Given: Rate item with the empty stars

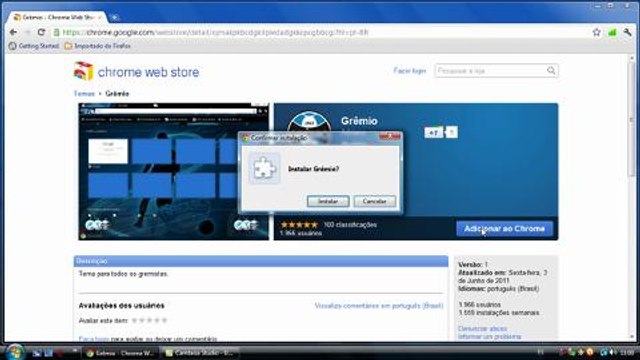Looking at the screenshot, I should [x=149, y=320].
